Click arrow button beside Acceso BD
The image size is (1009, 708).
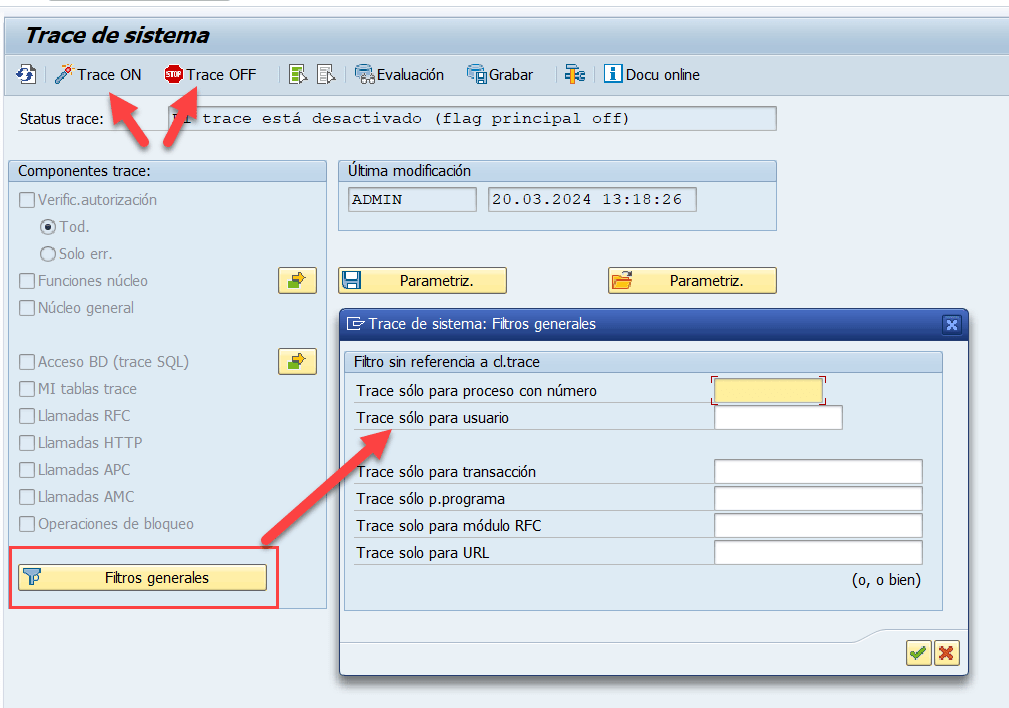coord(297,362)
